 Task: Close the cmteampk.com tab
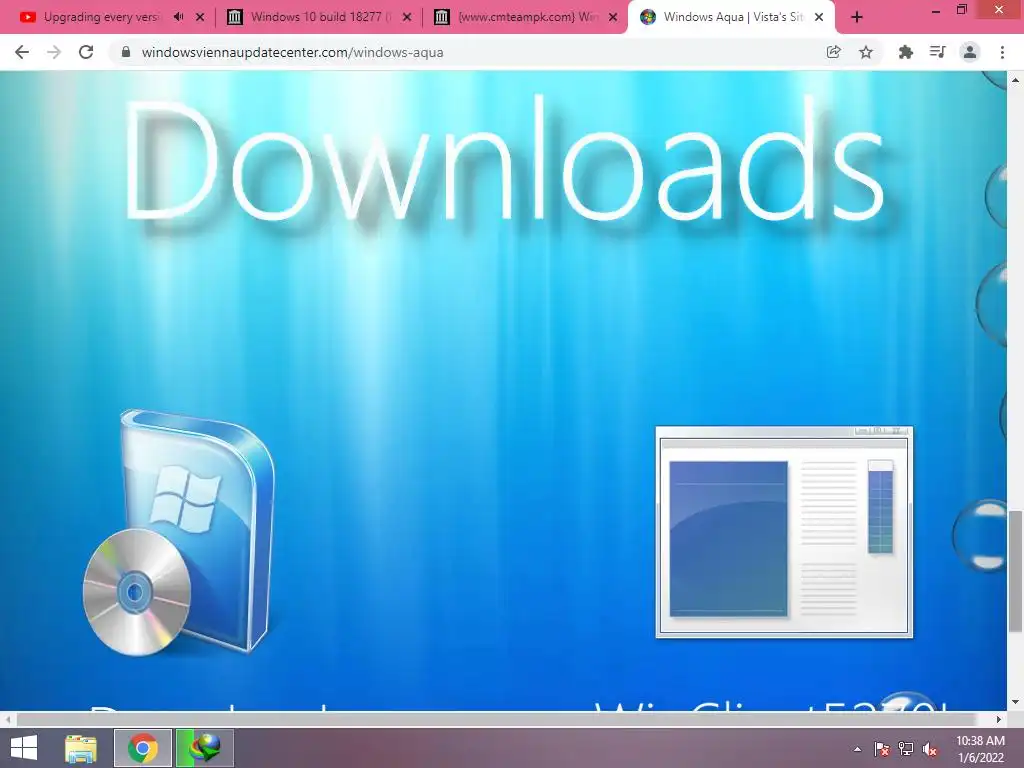(x=613, y=17)
